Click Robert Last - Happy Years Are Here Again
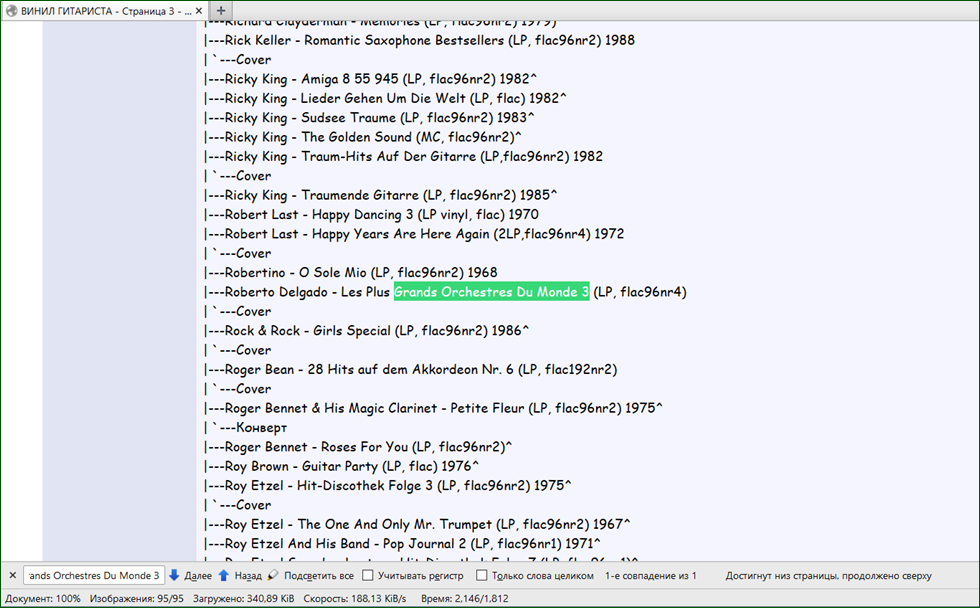This screenshot has width=980, height=608. [414, 234]
